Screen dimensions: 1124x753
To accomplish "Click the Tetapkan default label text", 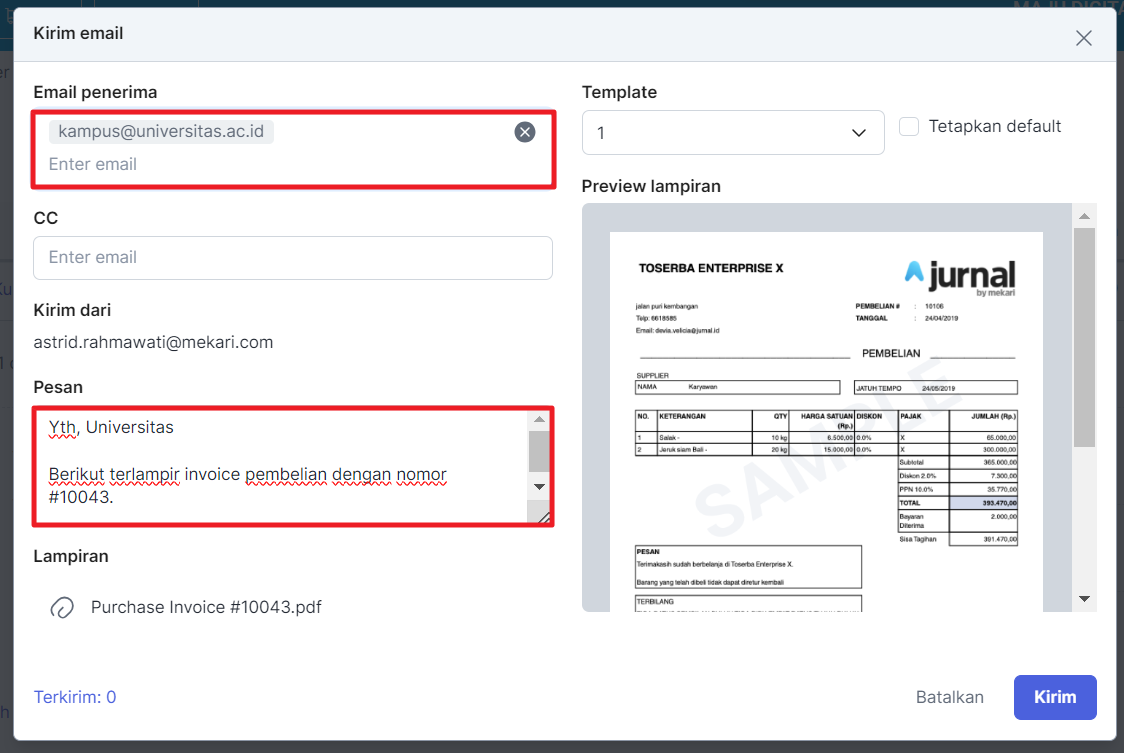I will 994,126.
